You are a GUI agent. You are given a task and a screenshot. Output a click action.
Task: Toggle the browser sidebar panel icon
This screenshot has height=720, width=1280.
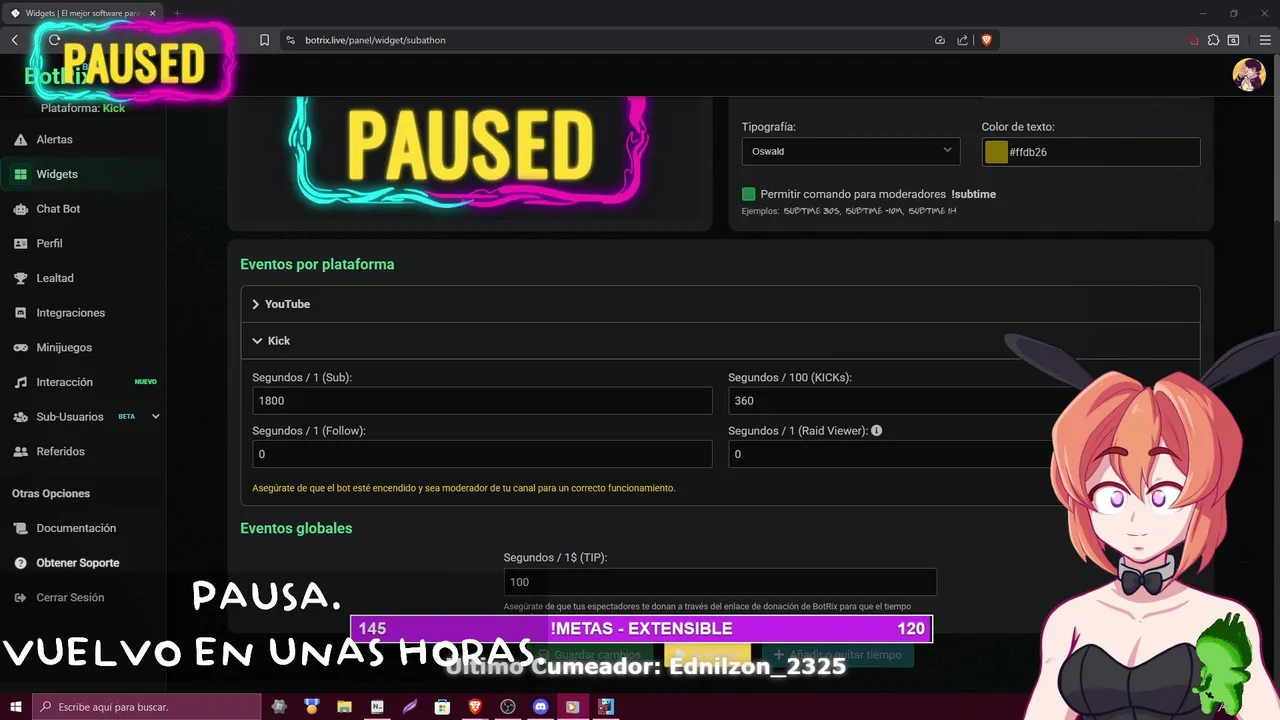tap(1233, 40)
